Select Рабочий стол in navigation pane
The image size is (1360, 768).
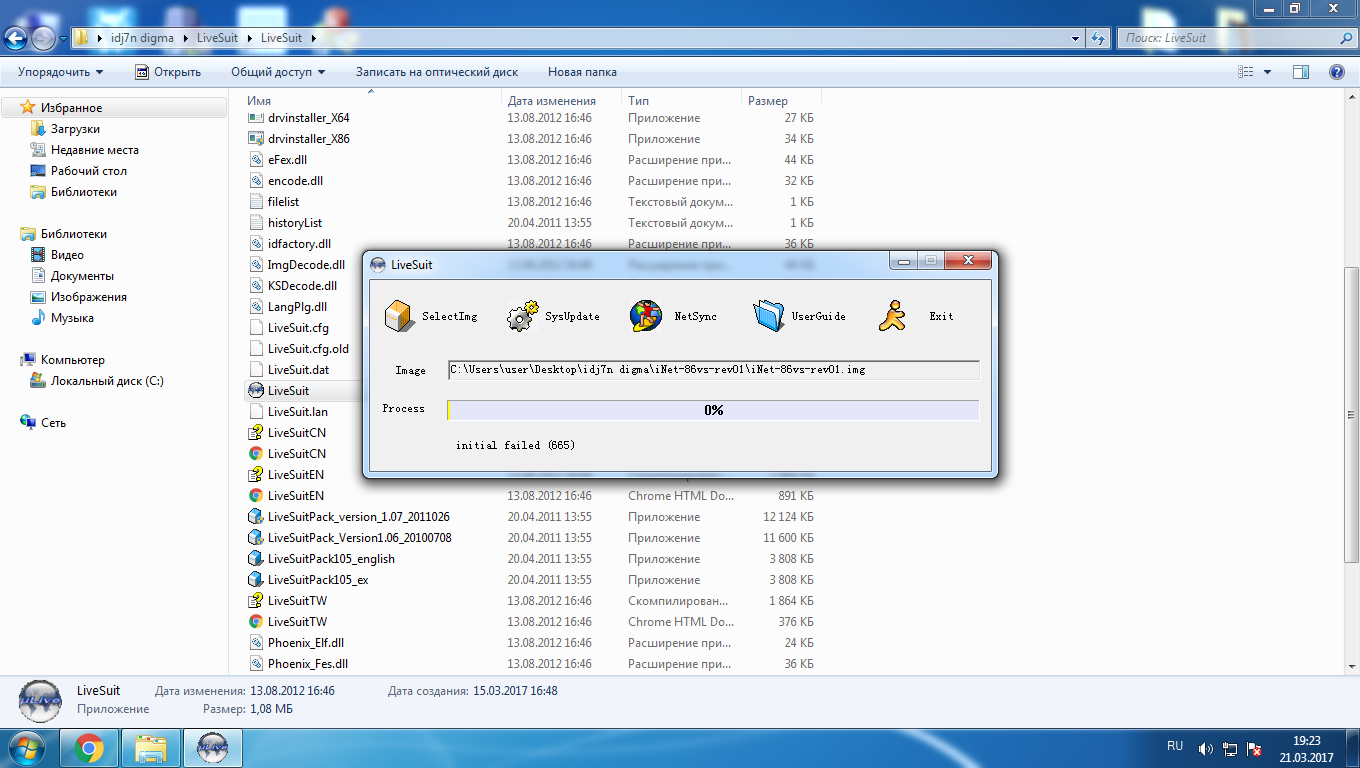coord(88,171)
